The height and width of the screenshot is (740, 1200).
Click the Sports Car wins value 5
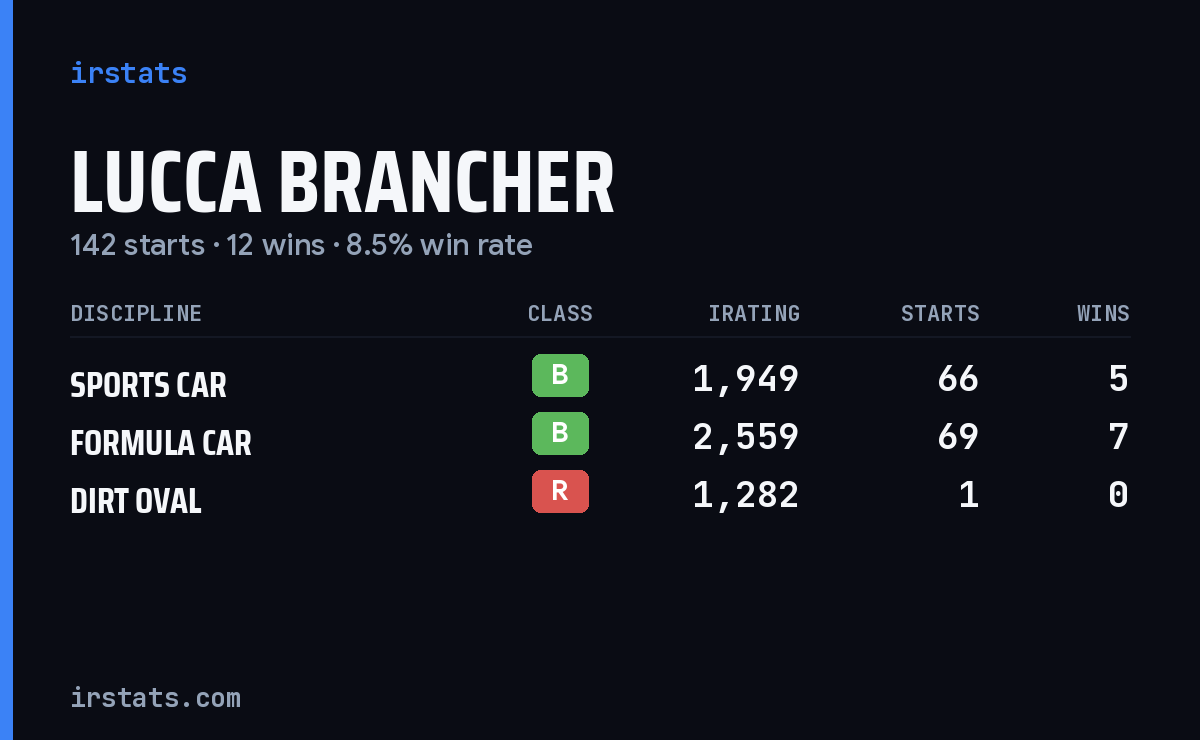coord(1119,379)
